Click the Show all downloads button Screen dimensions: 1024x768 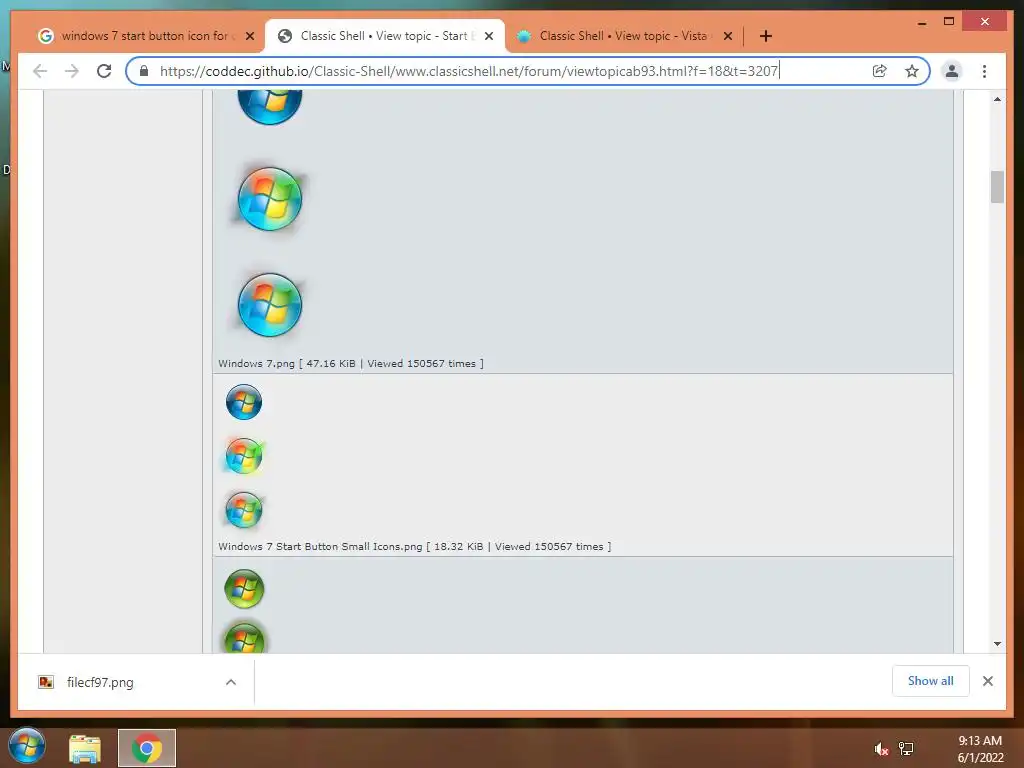click(930, 681)
